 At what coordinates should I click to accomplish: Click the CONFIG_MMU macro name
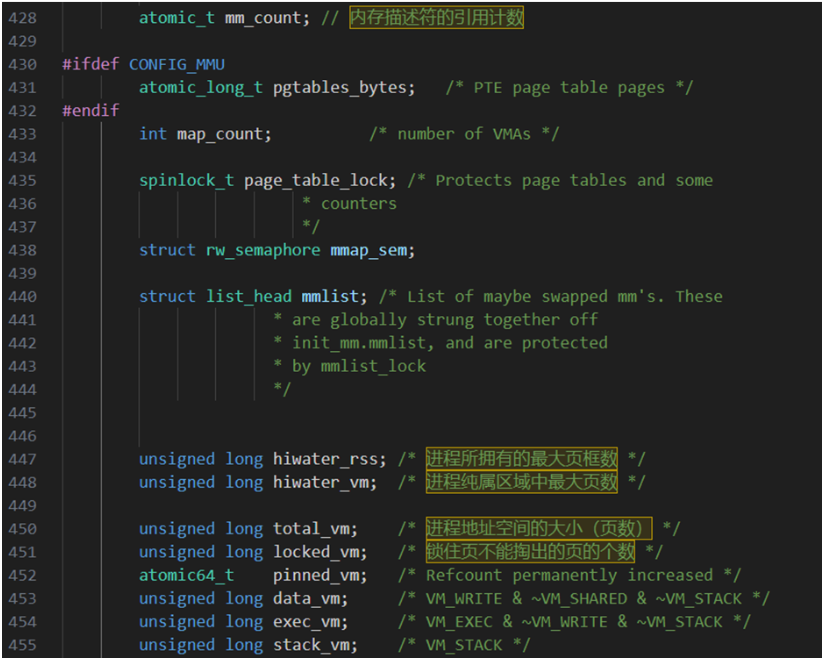177,65
